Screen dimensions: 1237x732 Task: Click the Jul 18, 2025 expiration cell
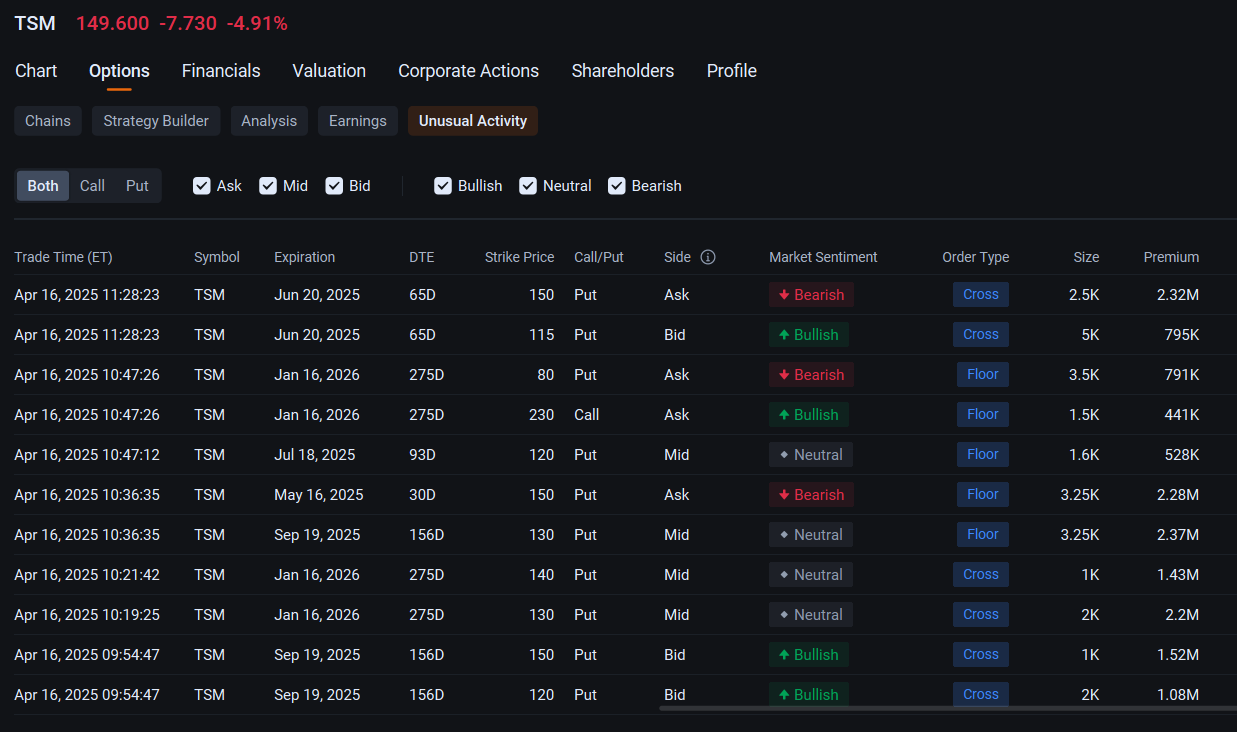point(315,455)
